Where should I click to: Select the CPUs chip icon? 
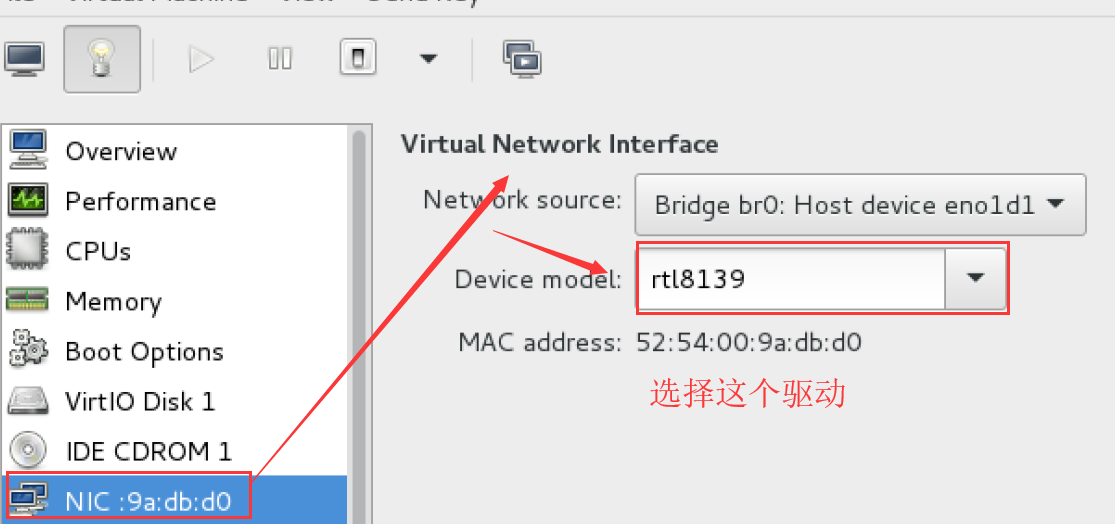27,251
